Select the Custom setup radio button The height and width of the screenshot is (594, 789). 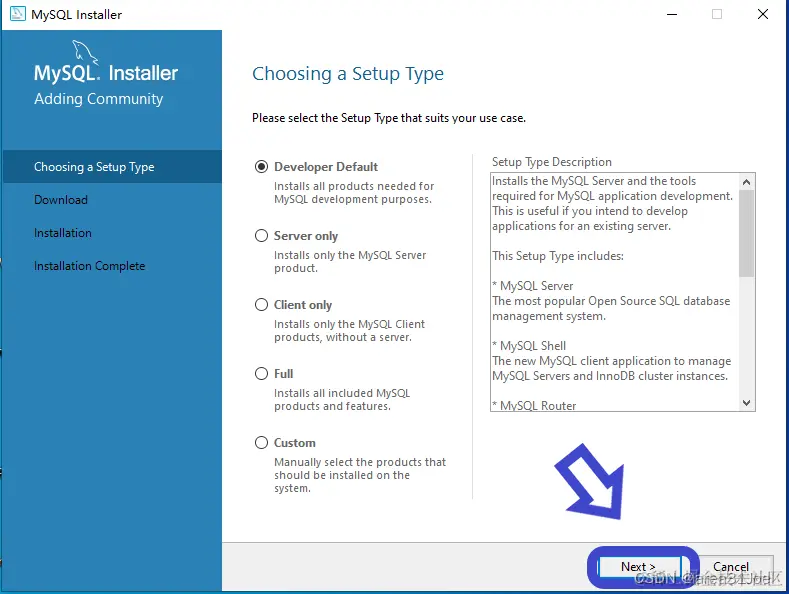point(261,442)
